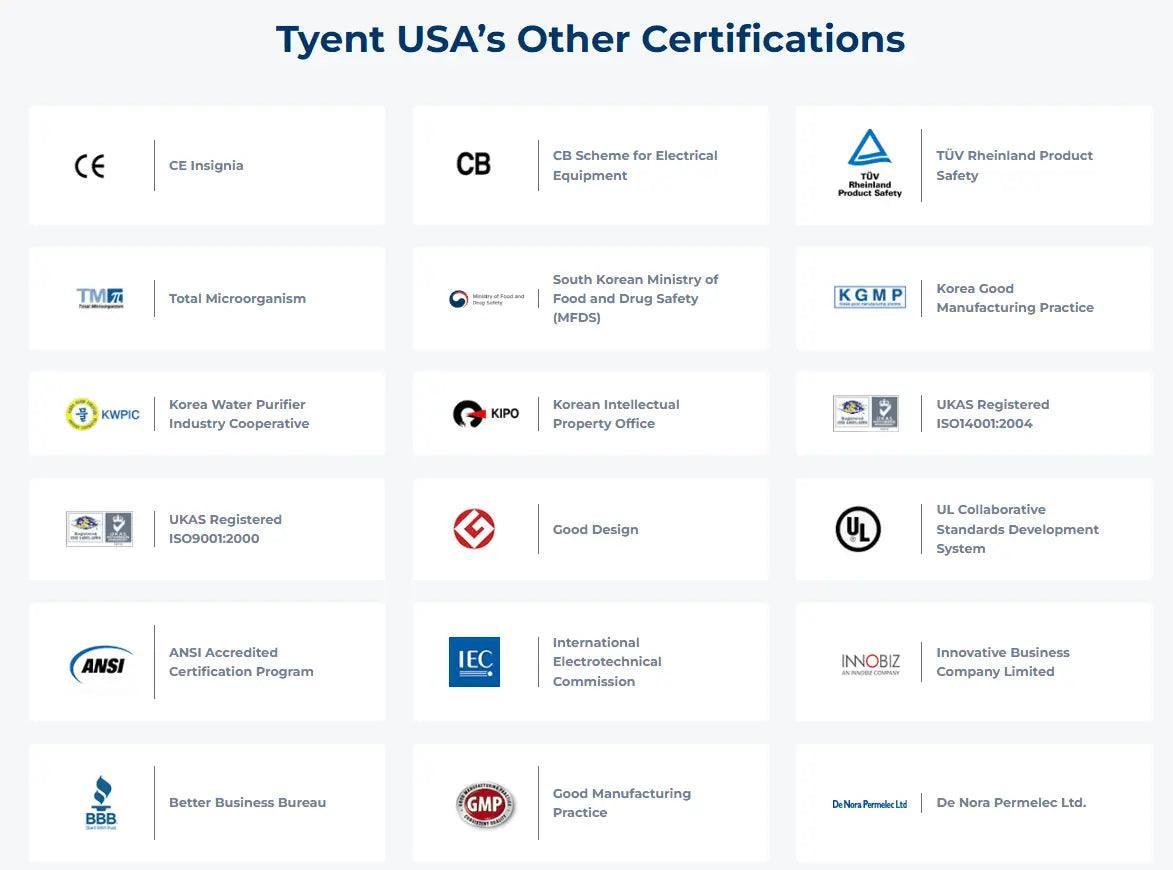Viewport: 1173px width, 870px height.
Task: Click the De Nora Permelec Ltd. label
Action: pyautogui.click(x=1010, y=802)
